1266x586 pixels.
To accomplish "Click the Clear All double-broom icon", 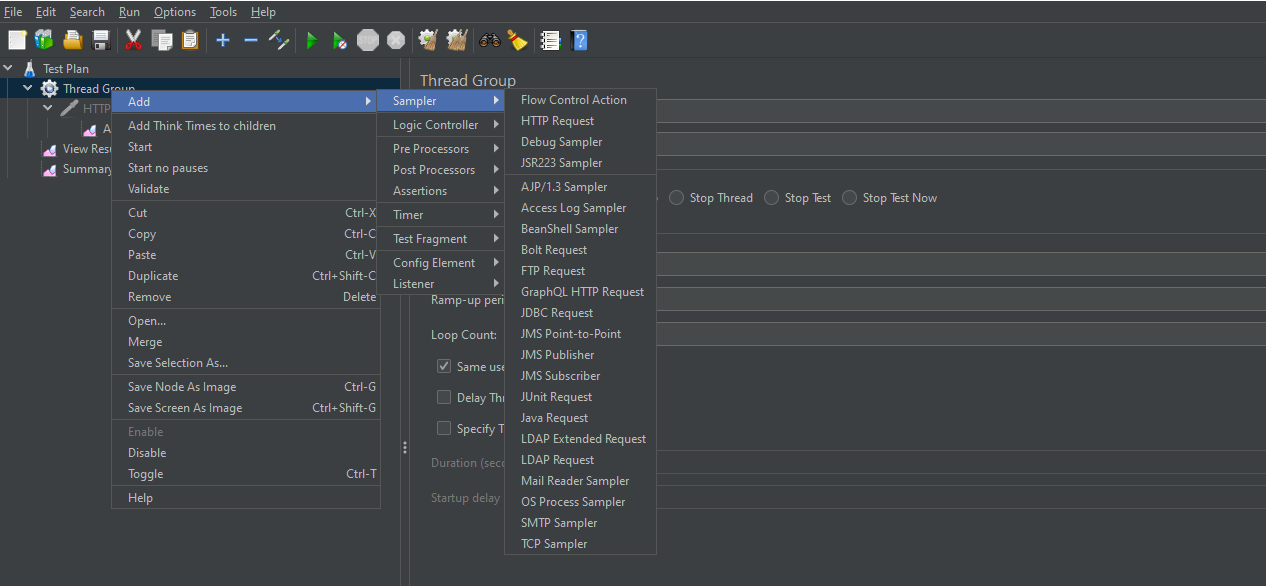I will click(x=457, y=40).
